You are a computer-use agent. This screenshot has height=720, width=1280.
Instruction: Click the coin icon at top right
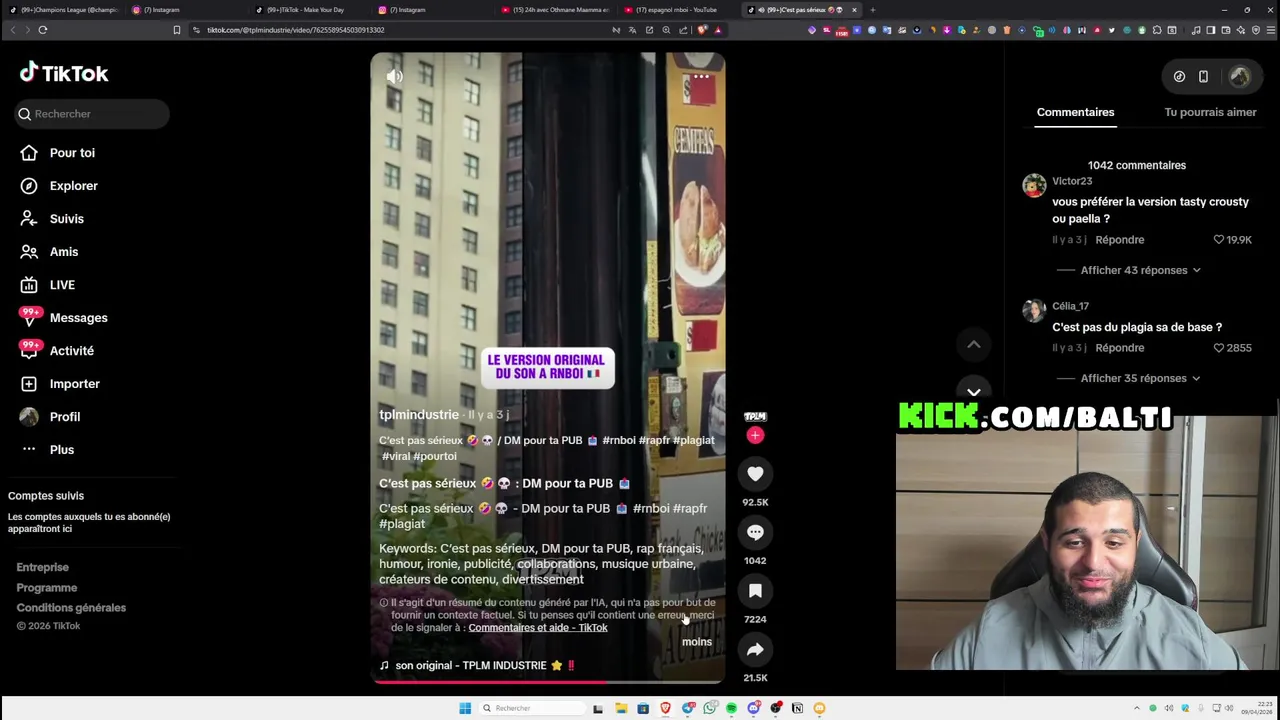tap(1179, 76)
